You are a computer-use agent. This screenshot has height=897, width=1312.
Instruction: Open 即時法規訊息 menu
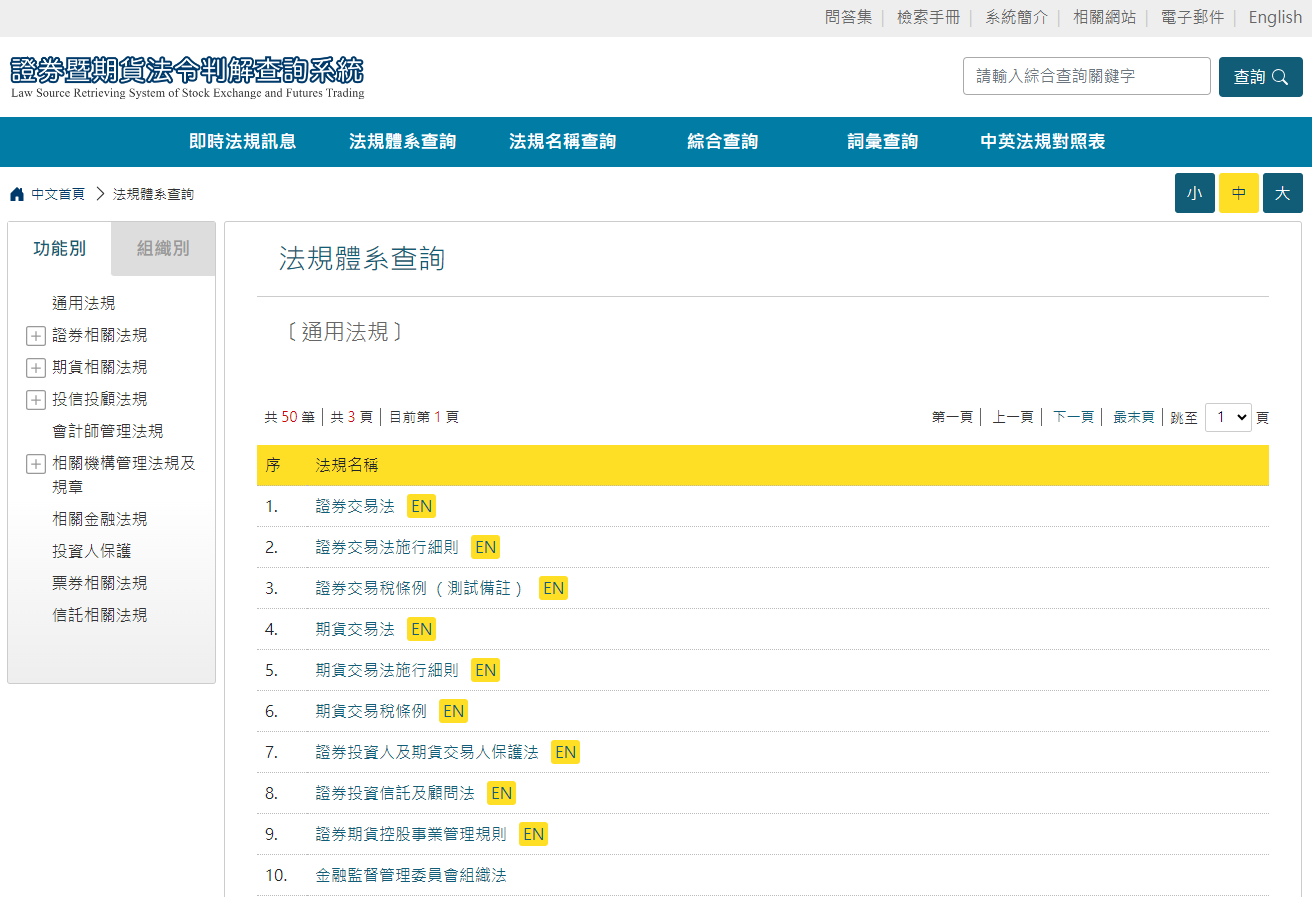tap(243, 142)
